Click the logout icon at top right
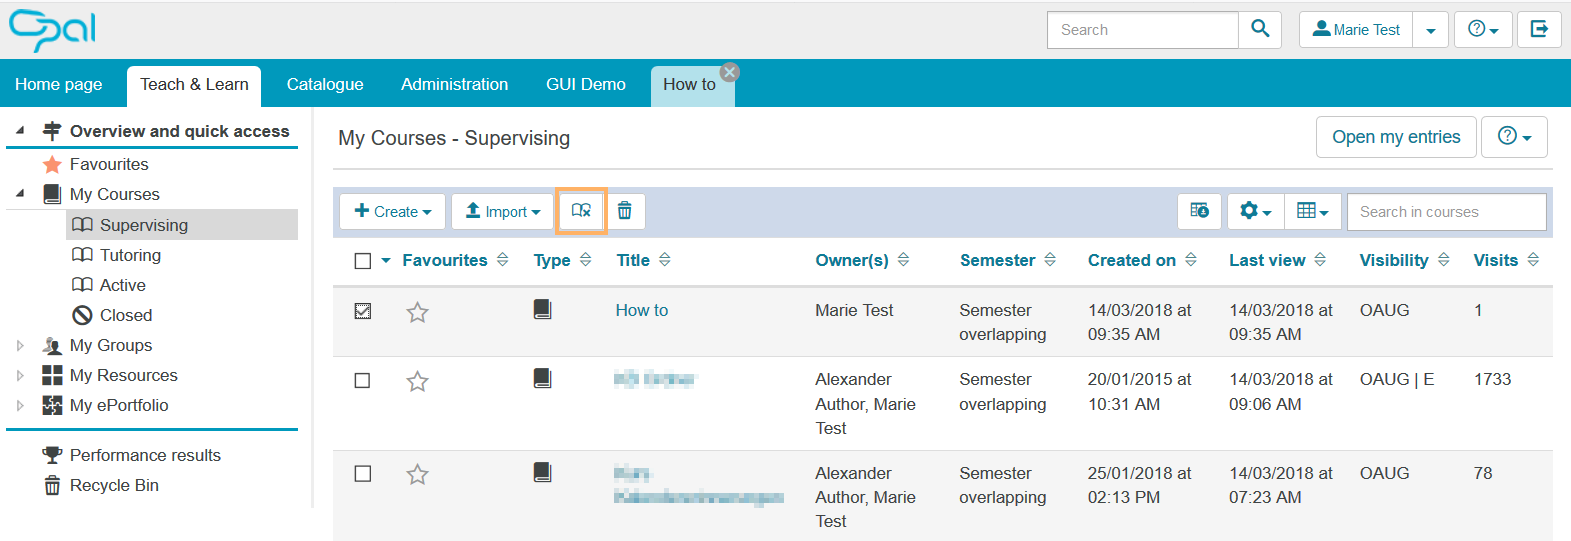The height and width of the screenshot is (541, 1571). (1539, 30)
